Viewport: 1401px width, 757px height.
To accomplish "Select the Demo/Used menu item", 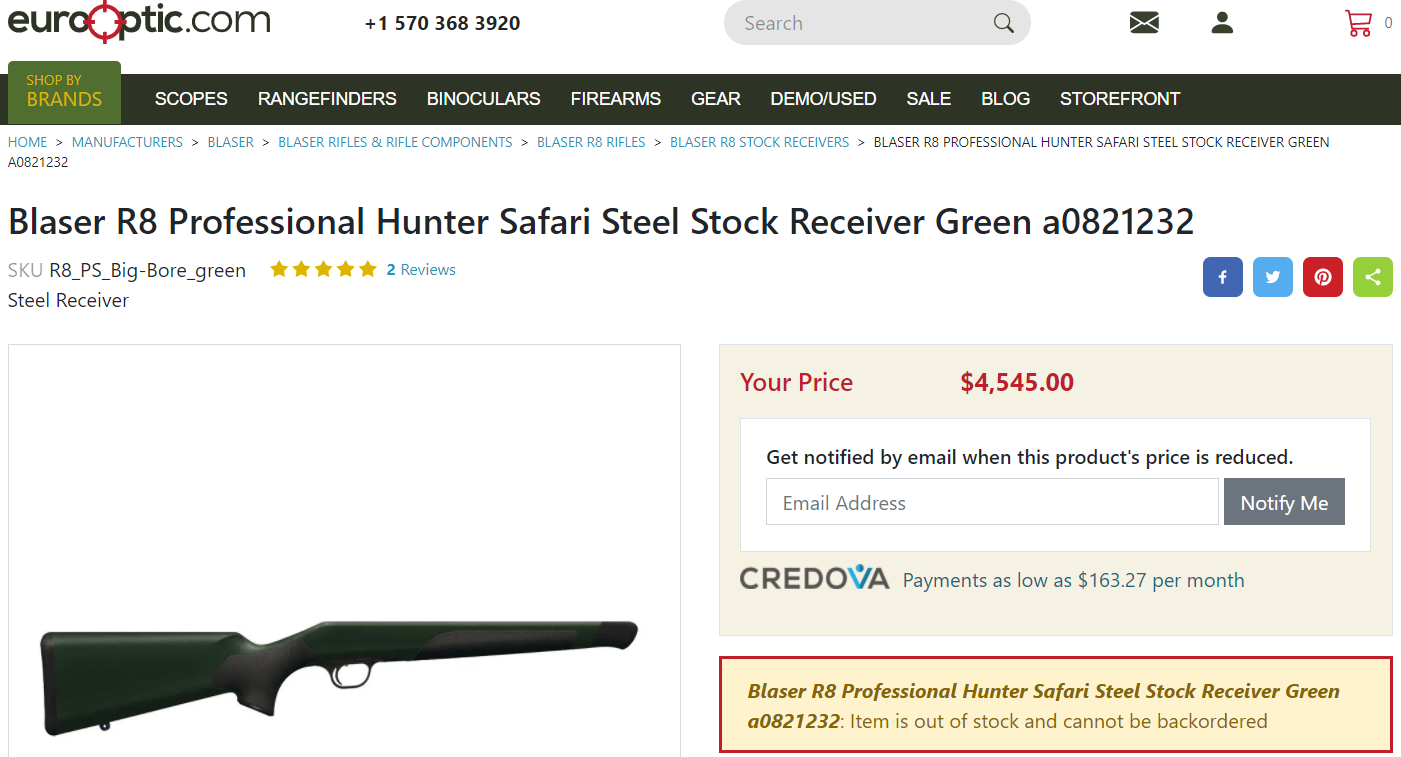I will coord(823,99).
